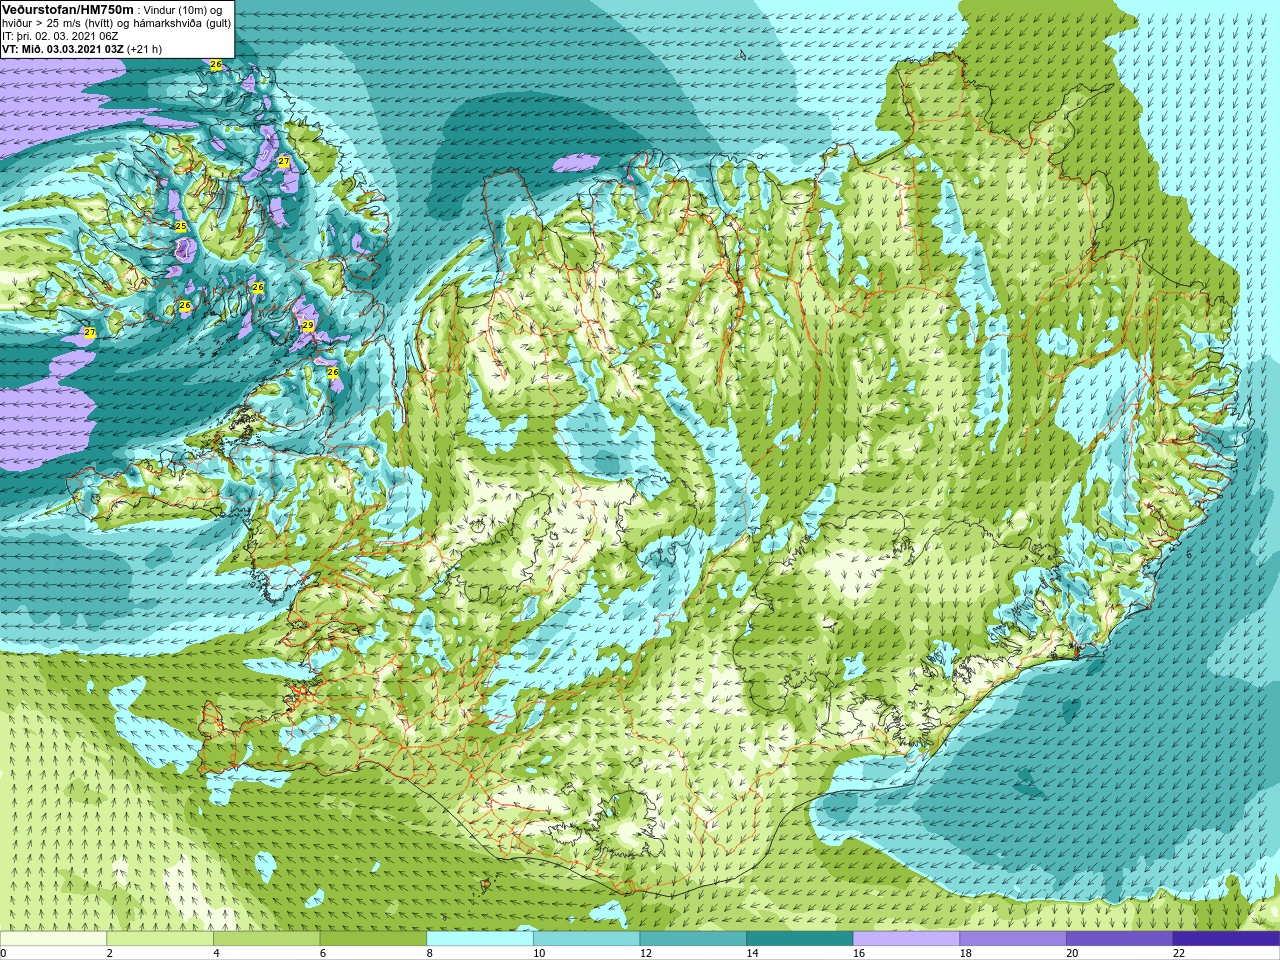This screenshot has width=1280, height=960.
Task: Click the legend scale value '0'
Action: 3,953
